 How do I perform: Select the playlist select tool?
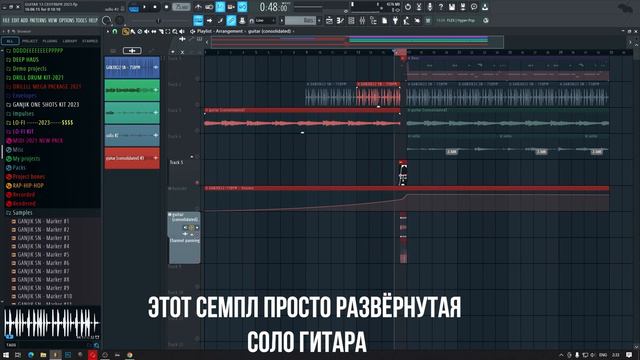click(168, 31)
